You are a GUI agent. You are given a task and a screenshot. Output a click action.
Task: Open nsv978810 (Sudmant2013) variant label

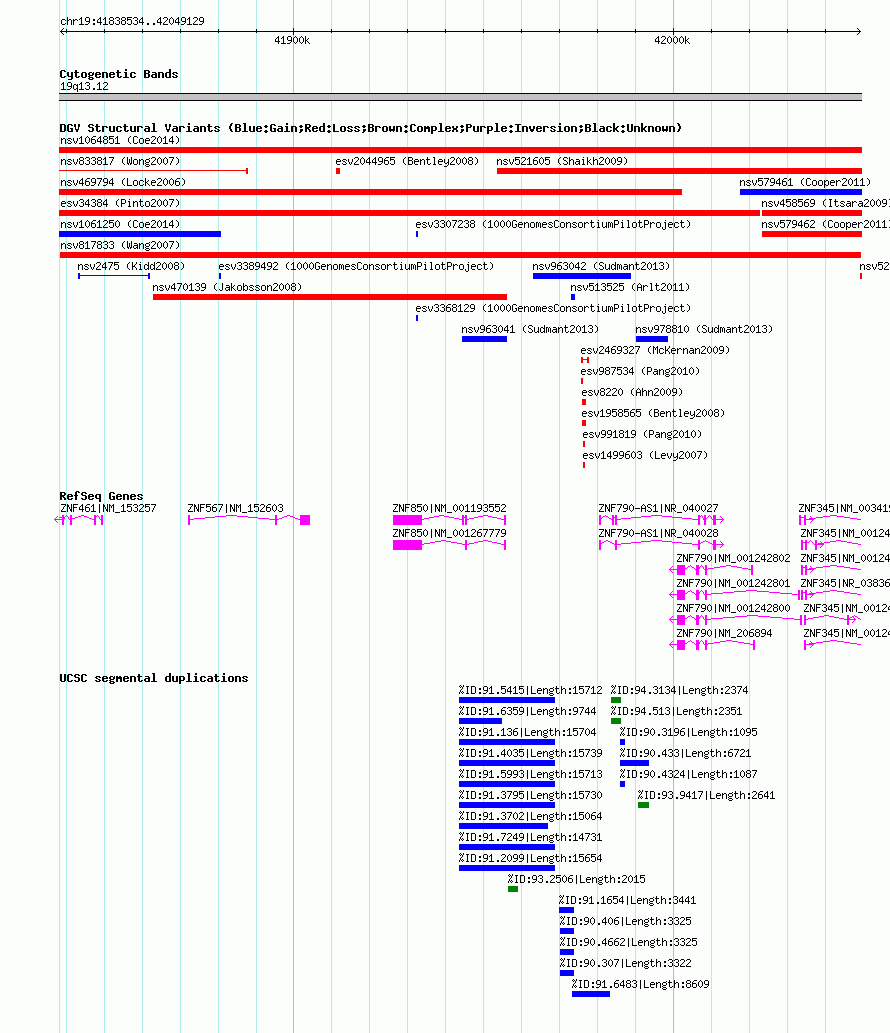[x=704, y=330]
